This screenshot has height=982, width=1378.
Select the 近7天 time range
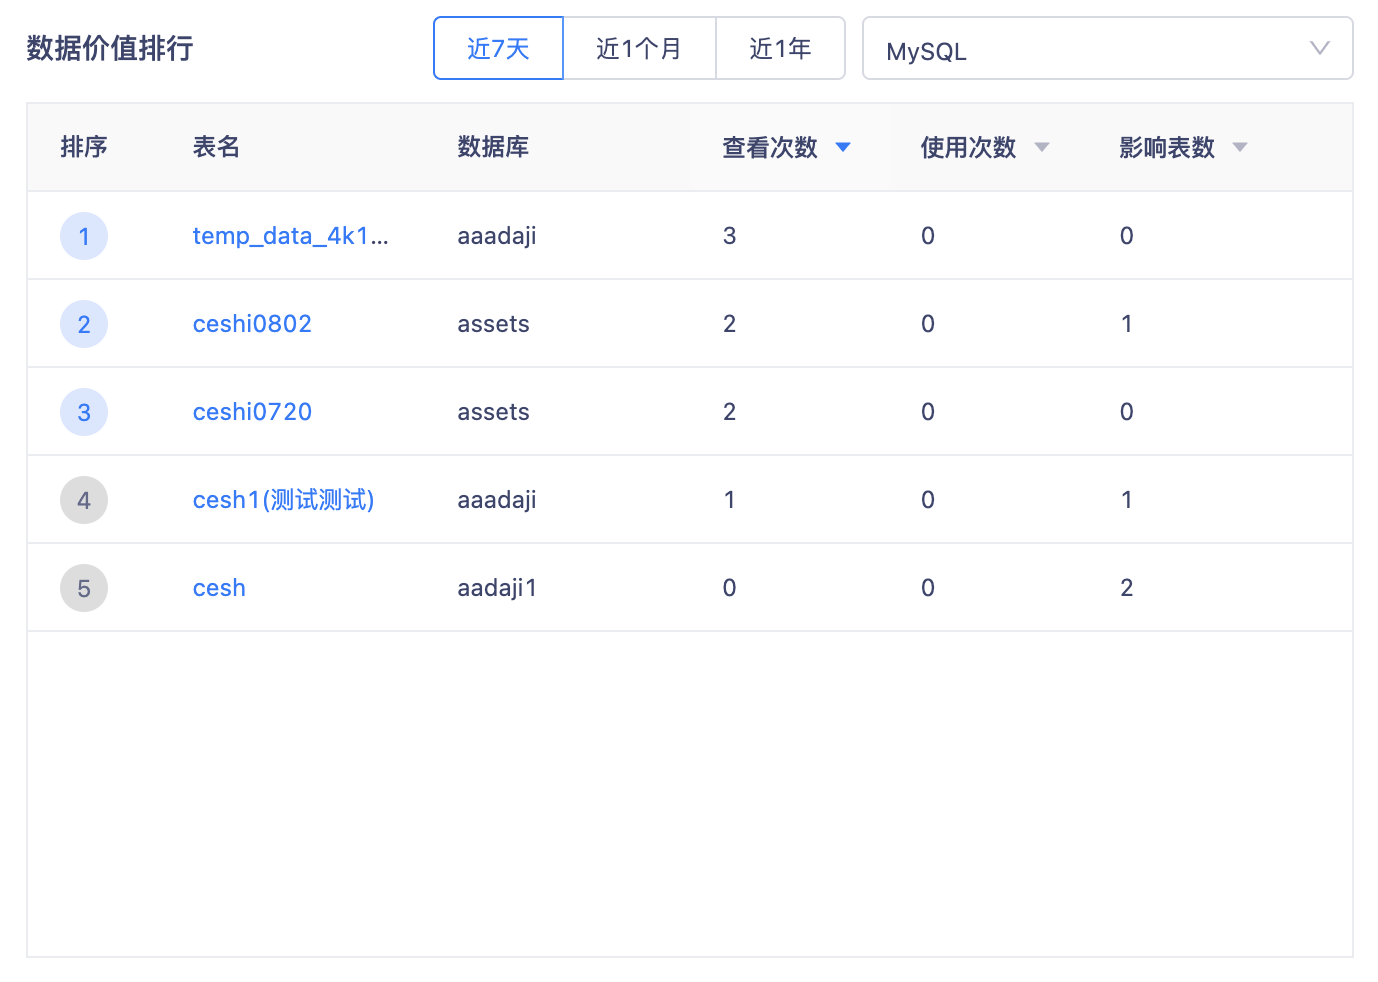point(498,48)
